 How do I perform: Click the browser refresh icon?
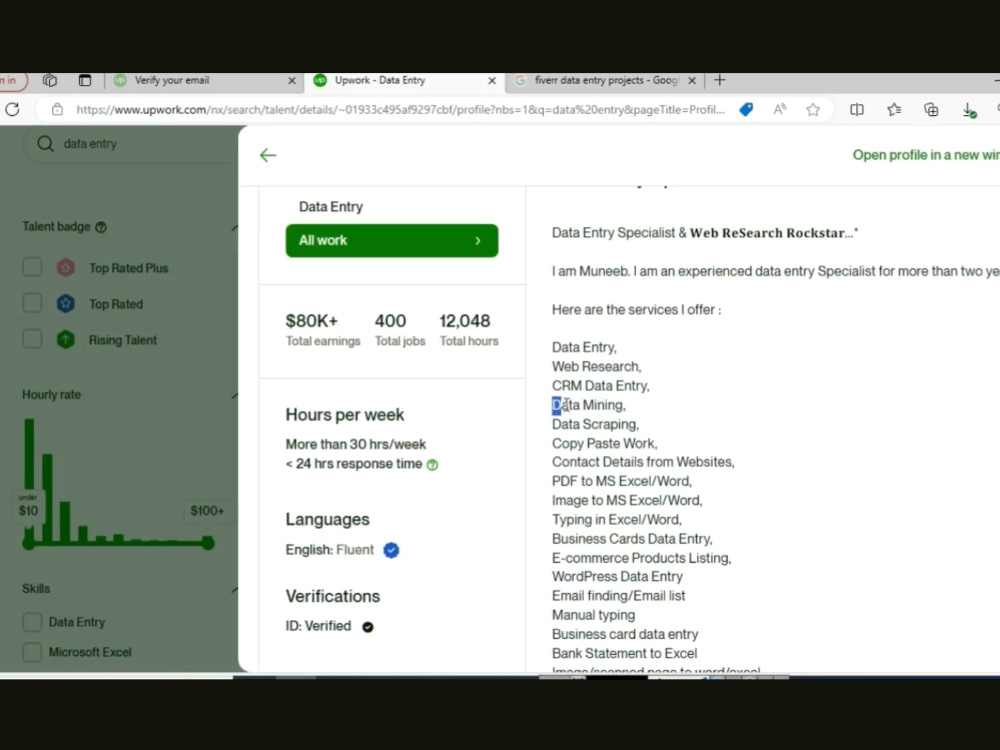pyautogui.click(x=12, y=110)
